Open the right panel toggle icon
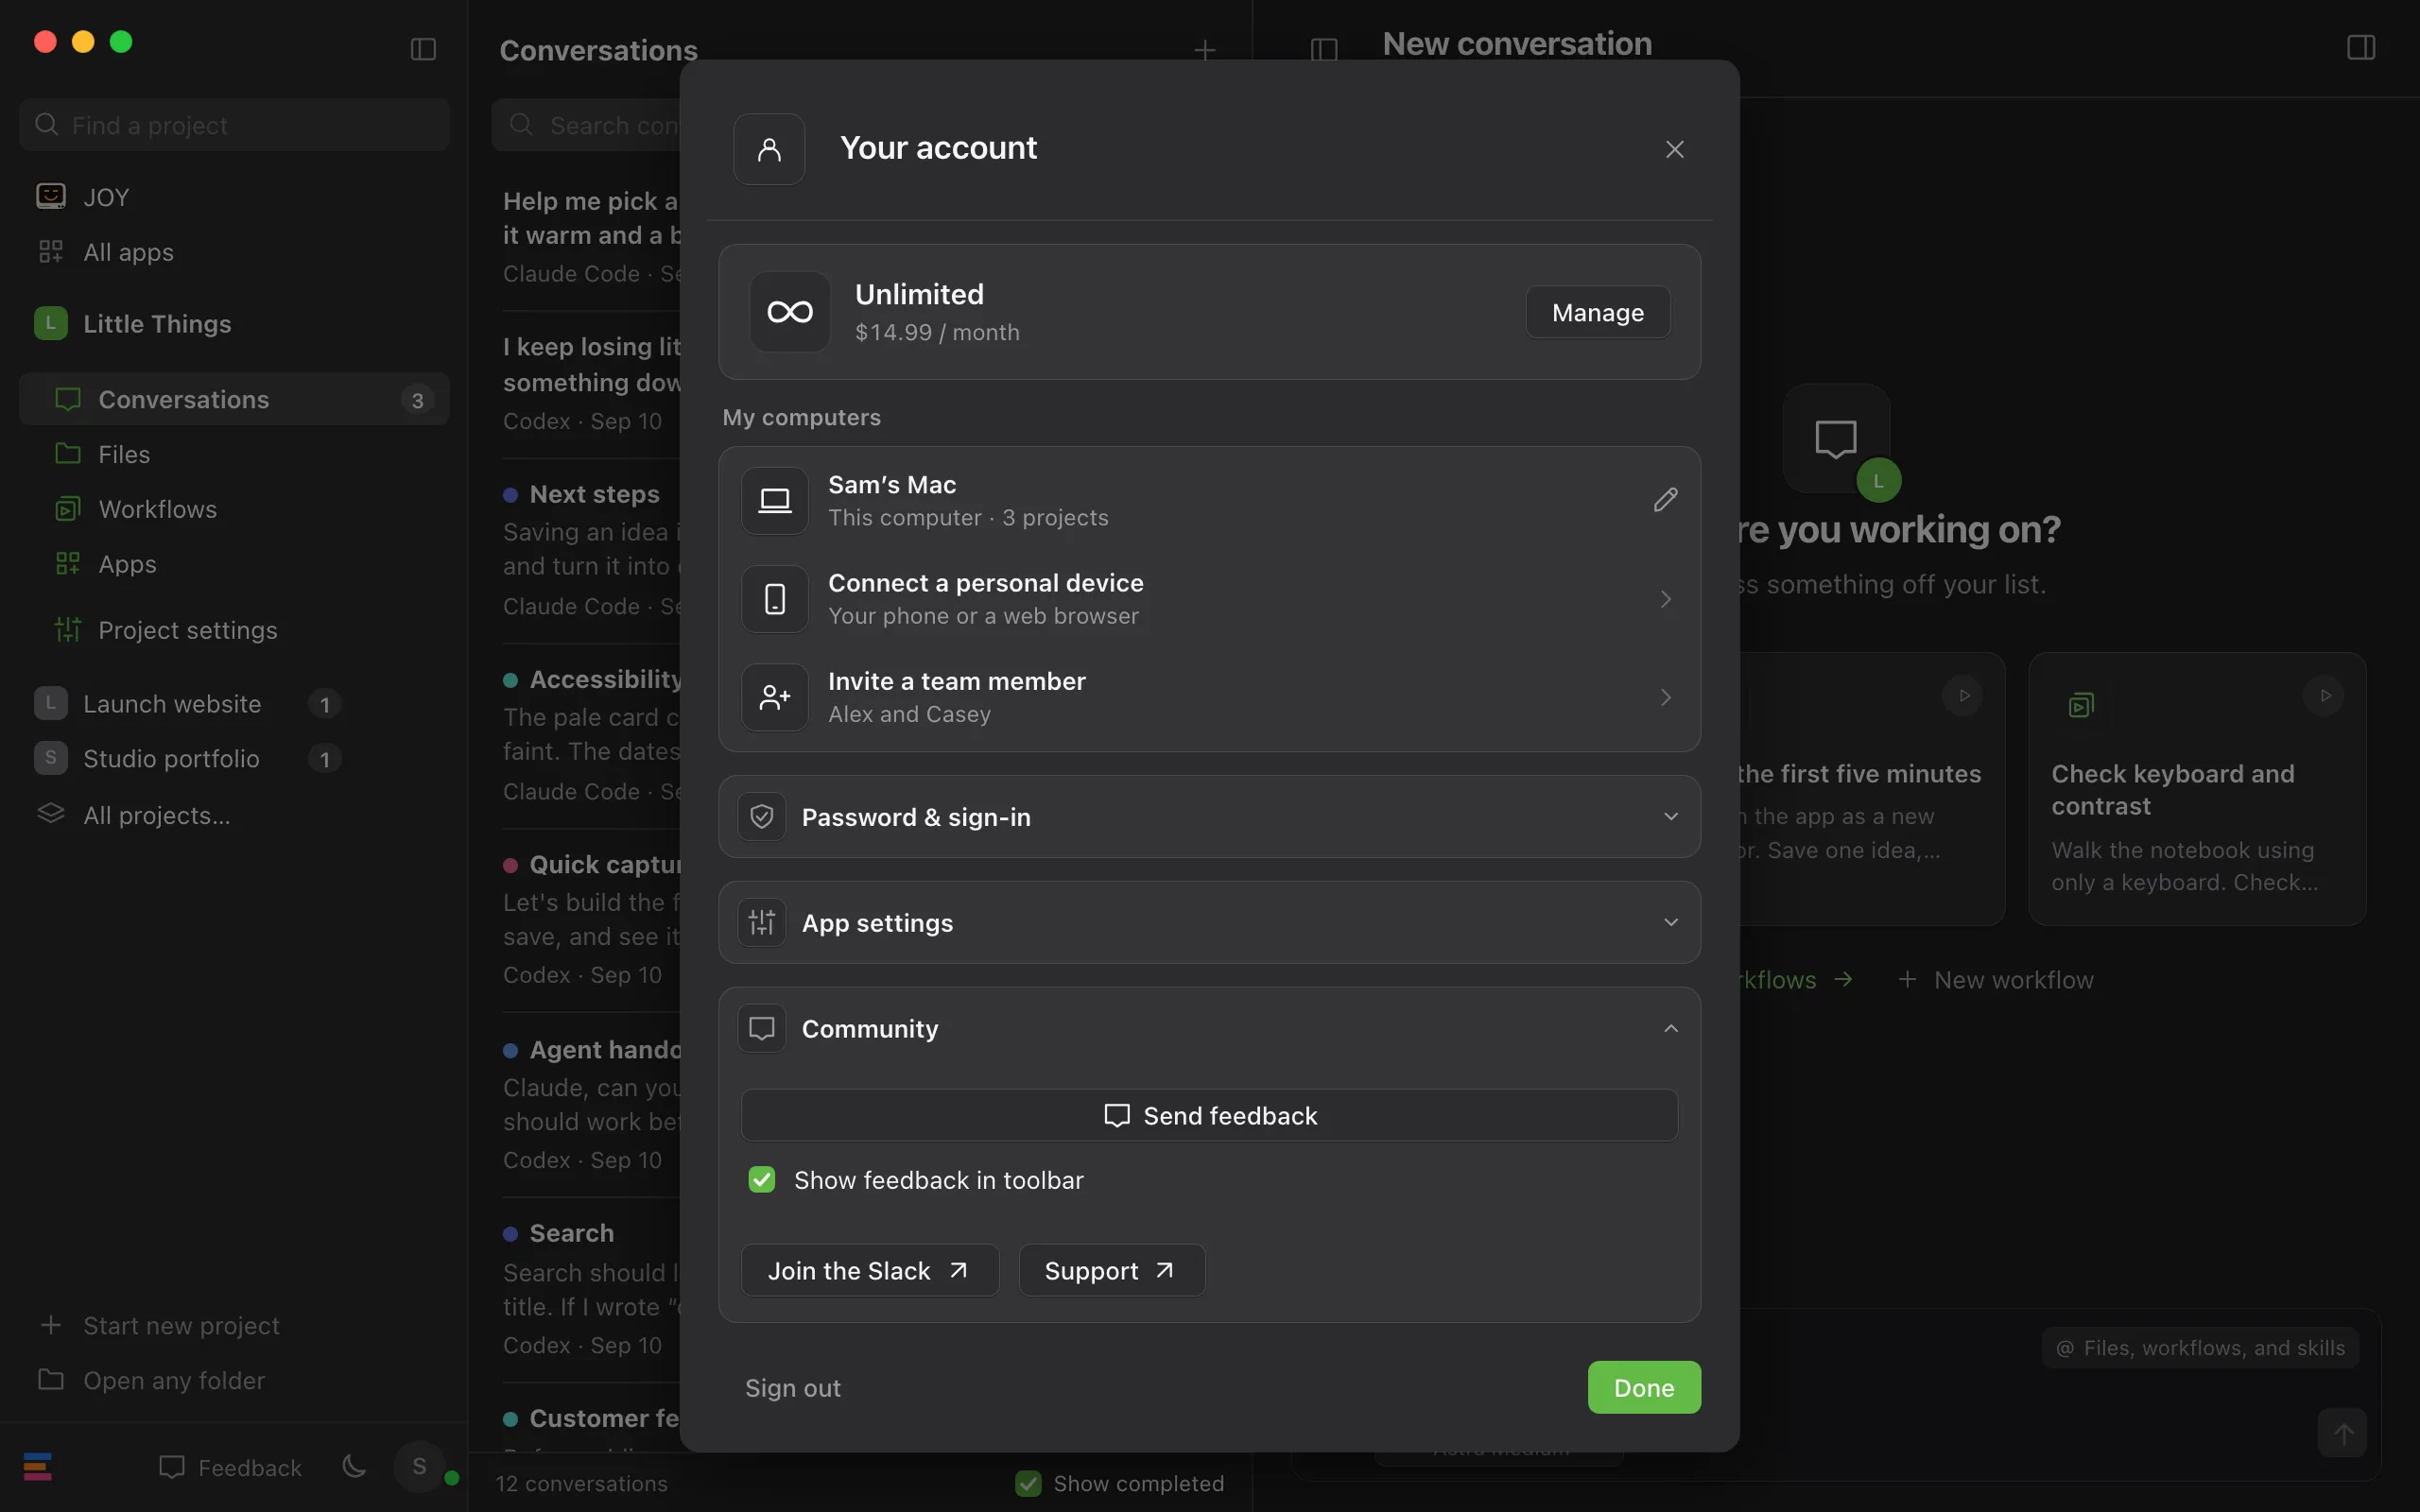The height and width of the screenshot is (1512, 2420). (2360, 47)
